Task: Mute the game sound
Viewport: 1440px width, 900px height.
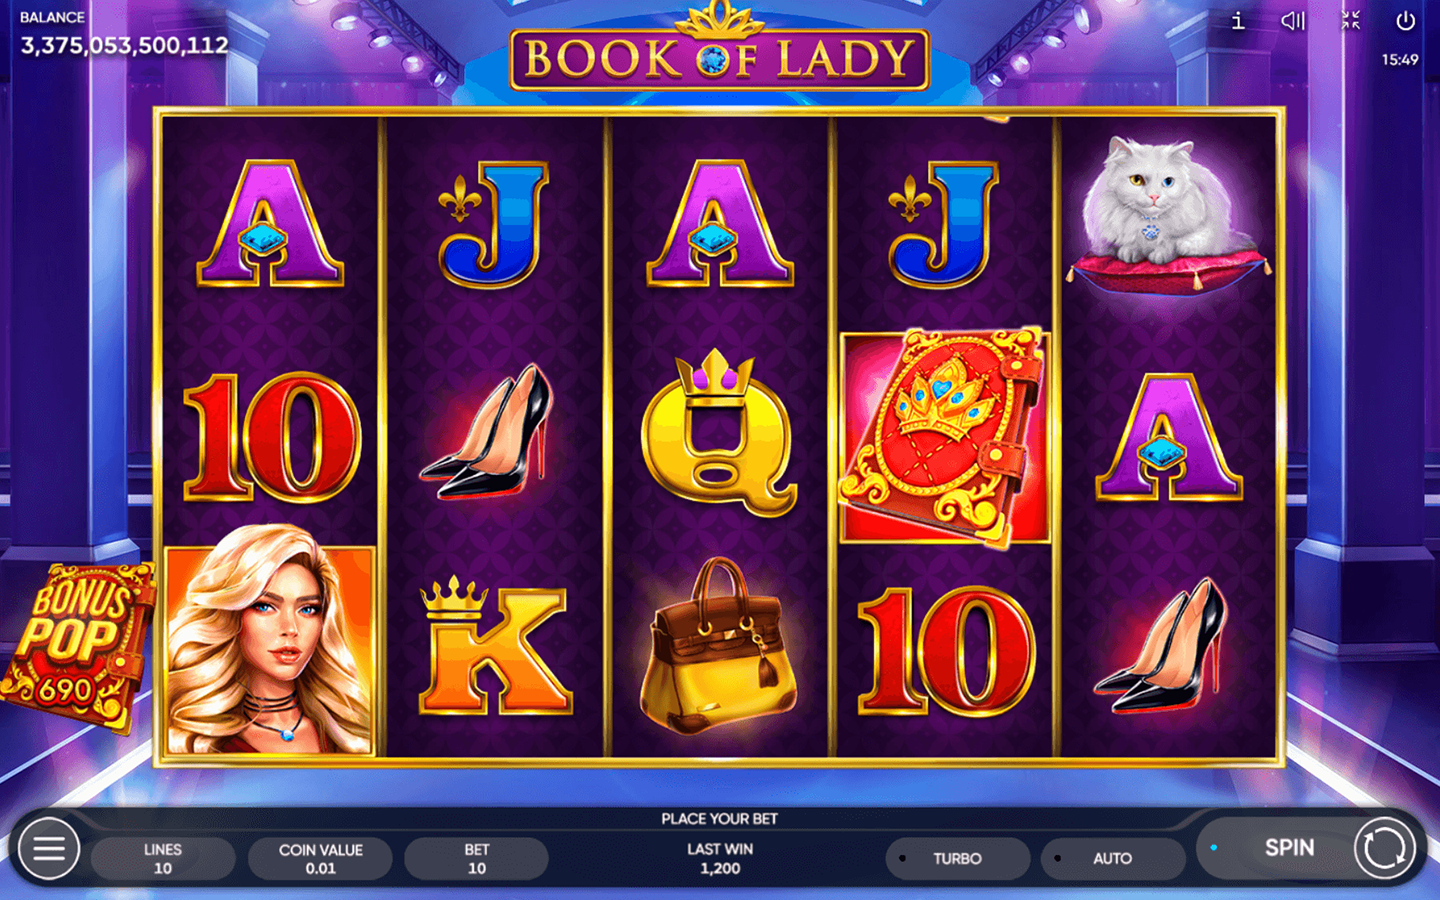Action: [1293, 20]
